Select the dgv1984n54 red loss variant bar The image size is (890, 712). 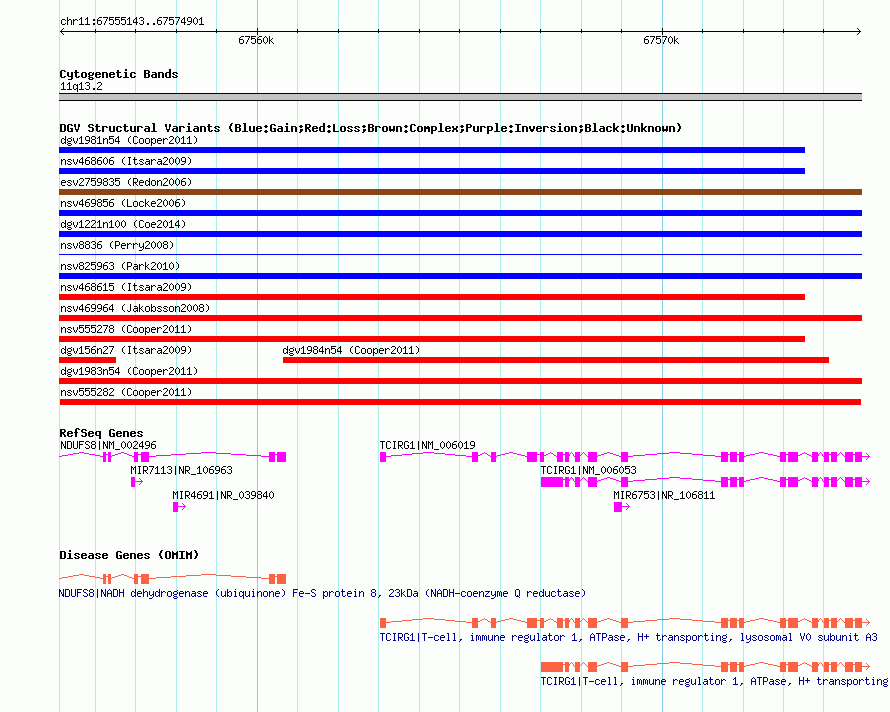555,360
